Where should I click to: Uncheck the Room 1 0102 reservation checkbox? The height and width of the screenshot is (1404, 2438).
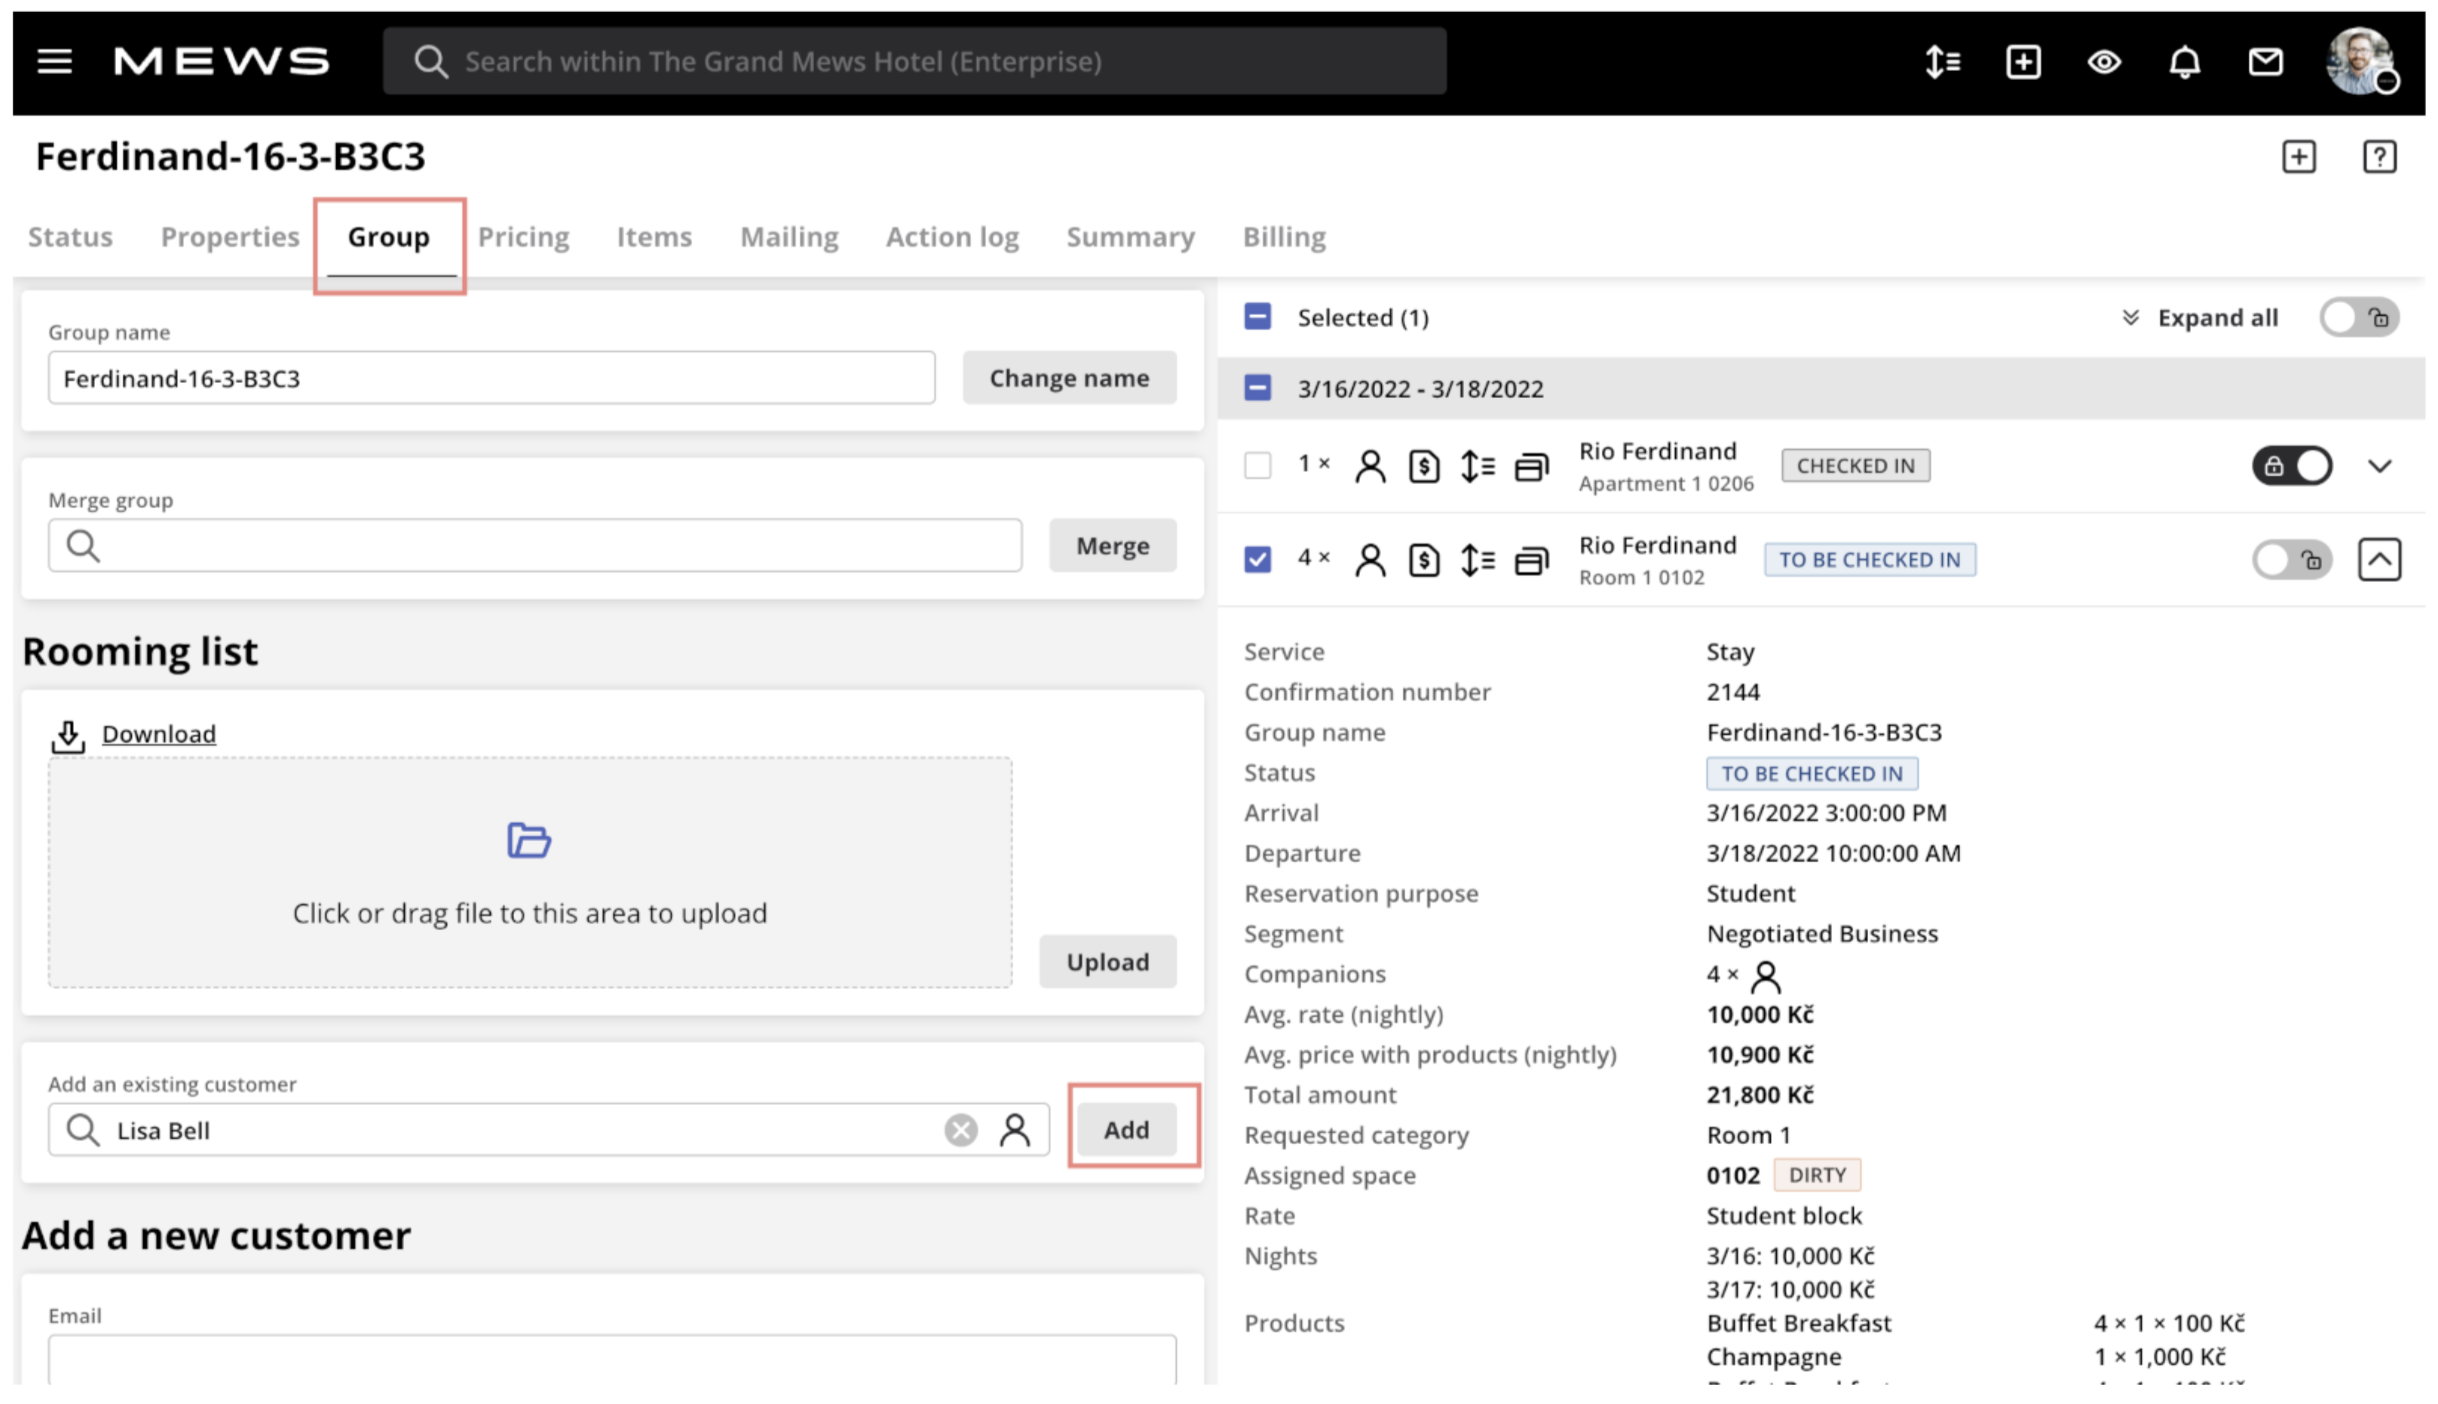(x=1257, y=559)
